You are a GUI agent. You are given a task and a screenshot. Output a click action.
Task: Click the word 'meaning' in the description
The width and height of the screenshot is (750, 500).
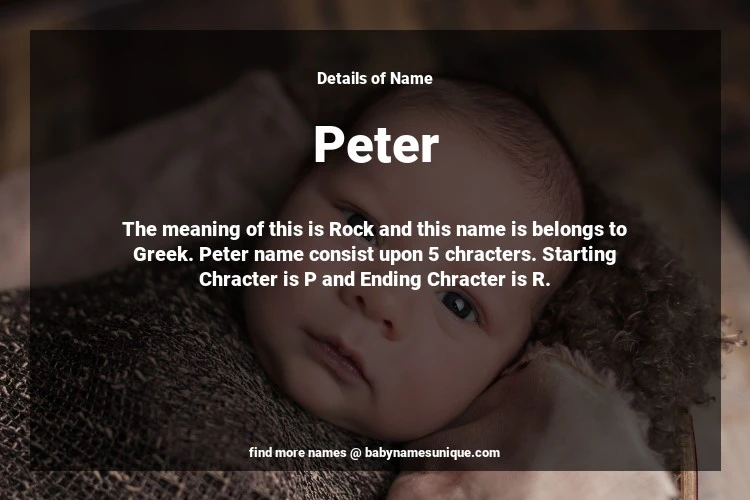coord(201,230)
